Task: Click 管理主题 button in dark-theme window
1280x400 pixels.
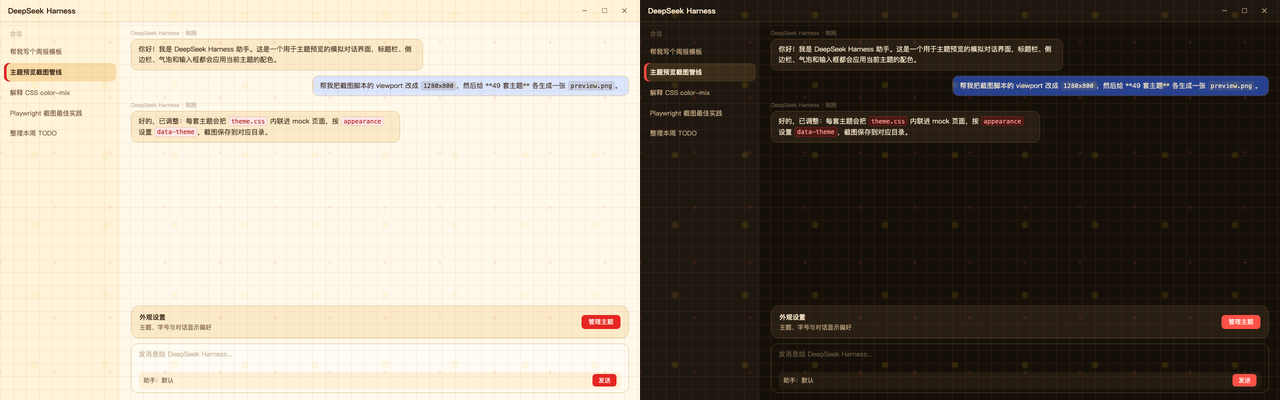Action: pos(1241,322)
